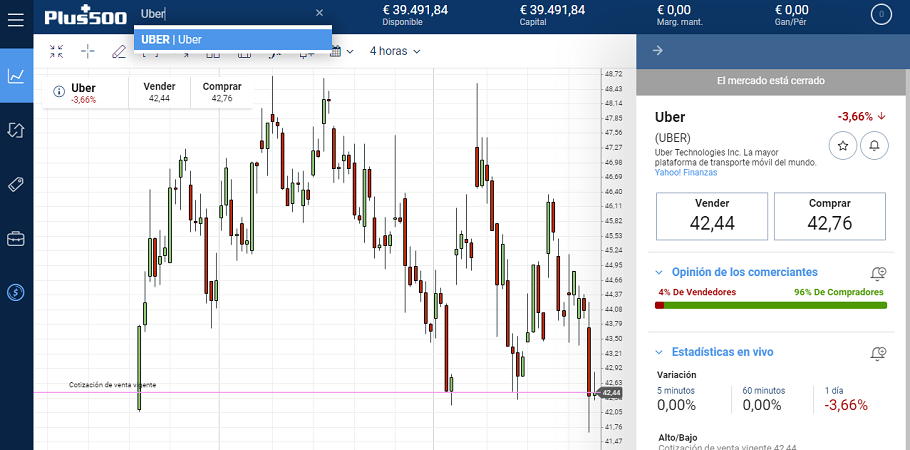Click the large Comprar 42,76 button

830,216
